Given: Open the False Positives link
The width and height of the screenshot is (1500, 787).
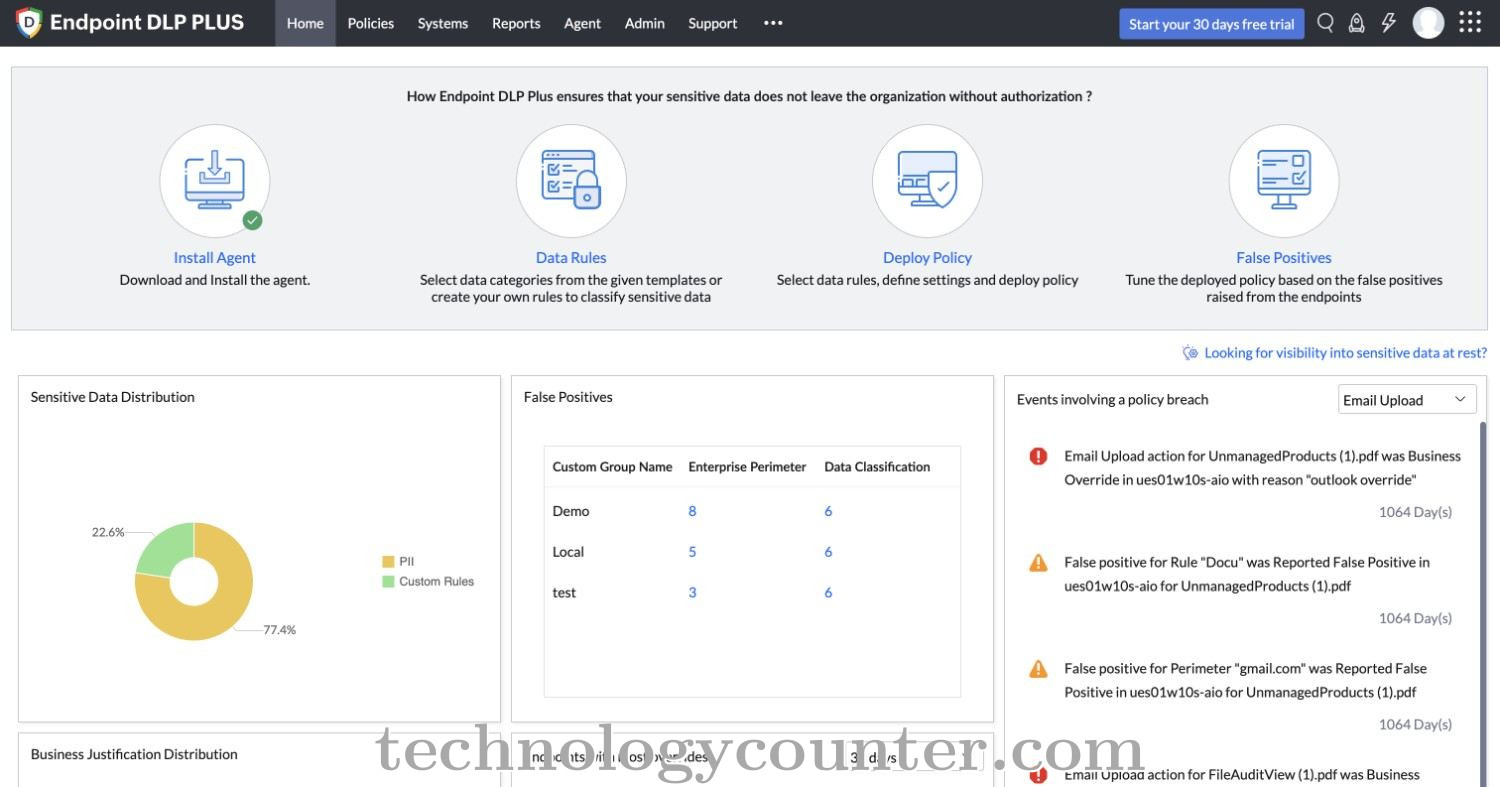Looking at the screenshot, I should [x=1284, y=257].
